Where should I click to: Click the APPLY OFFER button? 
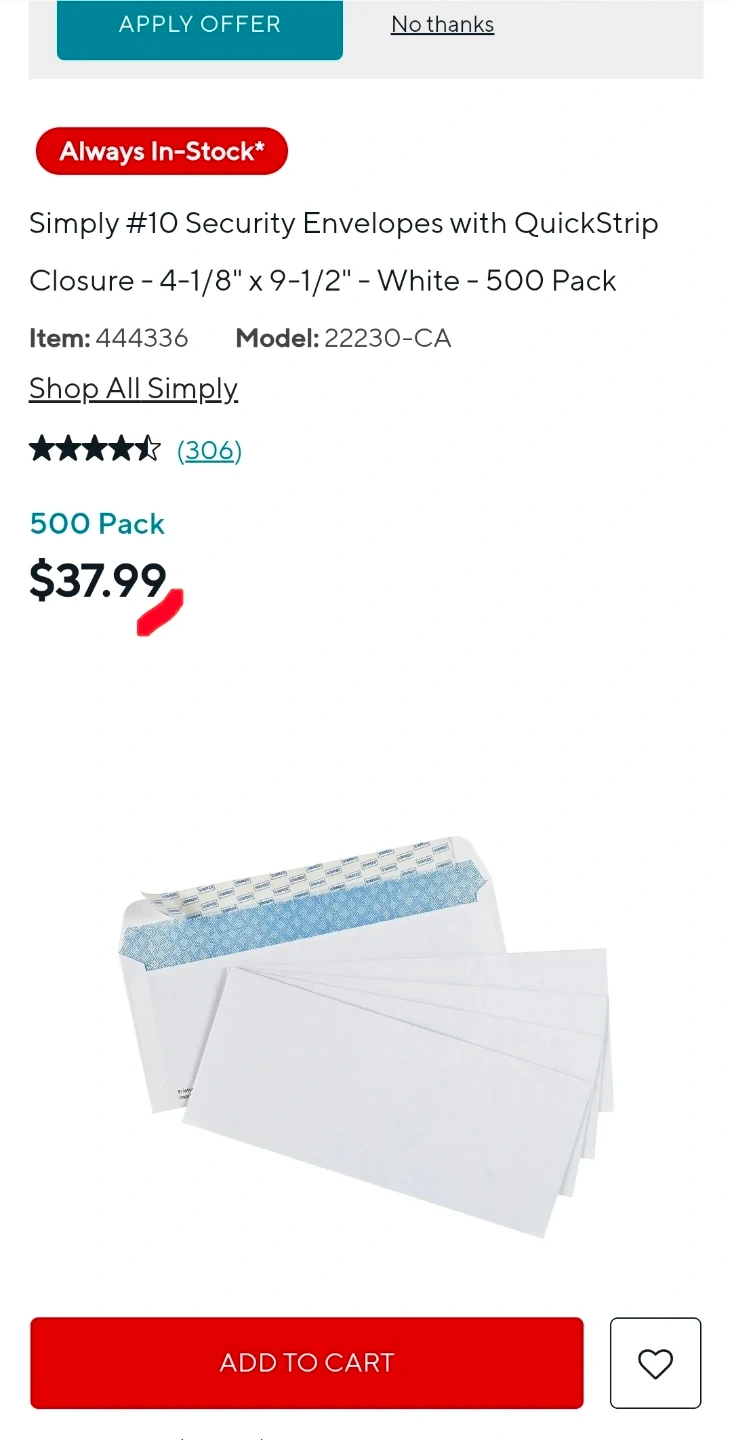click(200, 24)
